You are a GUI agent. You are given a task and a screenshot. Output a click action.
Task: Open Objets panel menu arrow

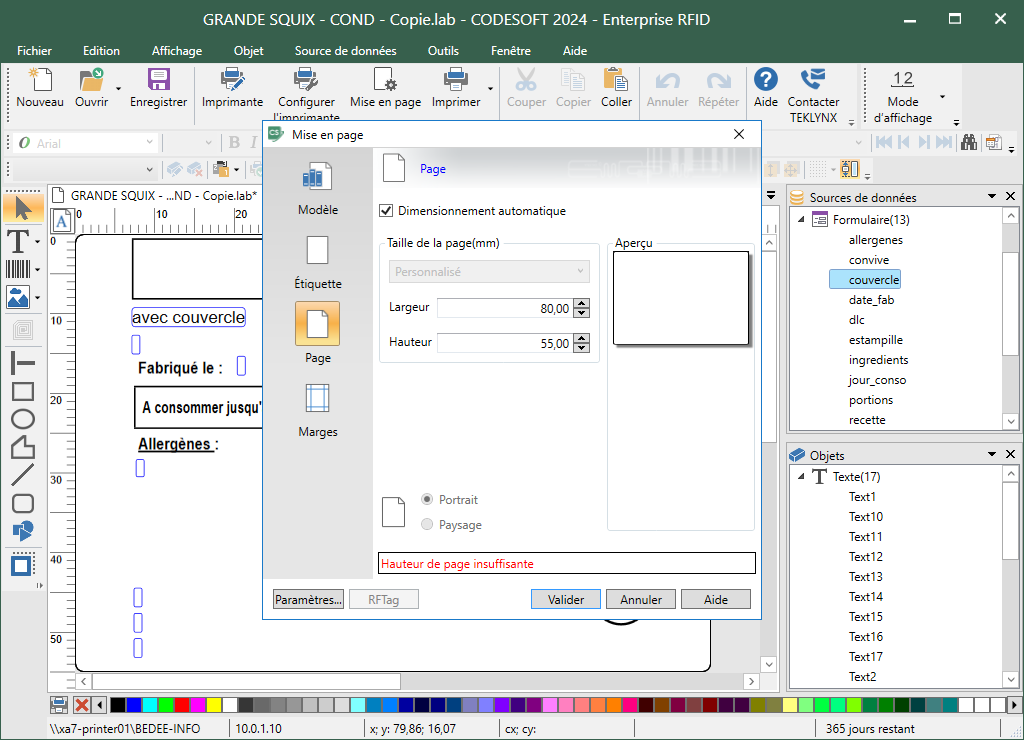[992, 453]
